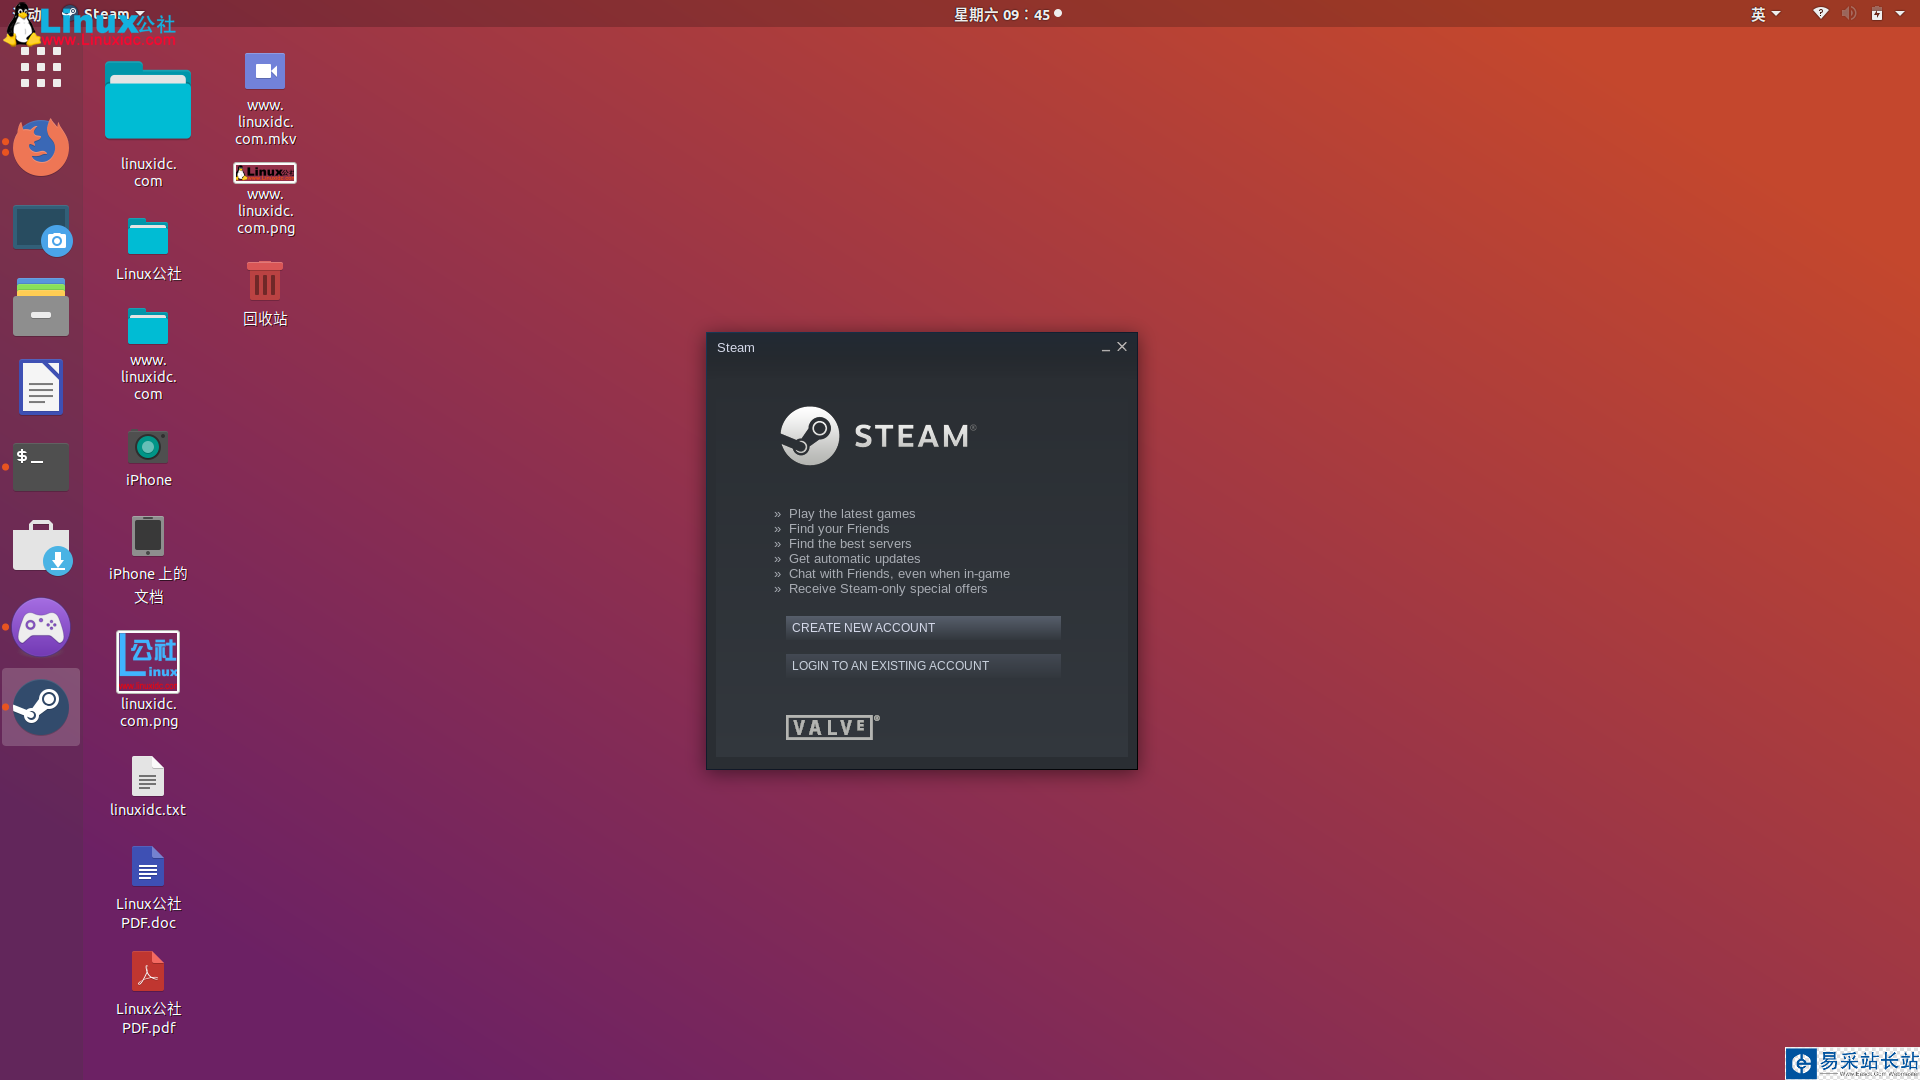1920x1080 pixels.
Task: Click the Steam icon in dock
Action: pos(41,707)
